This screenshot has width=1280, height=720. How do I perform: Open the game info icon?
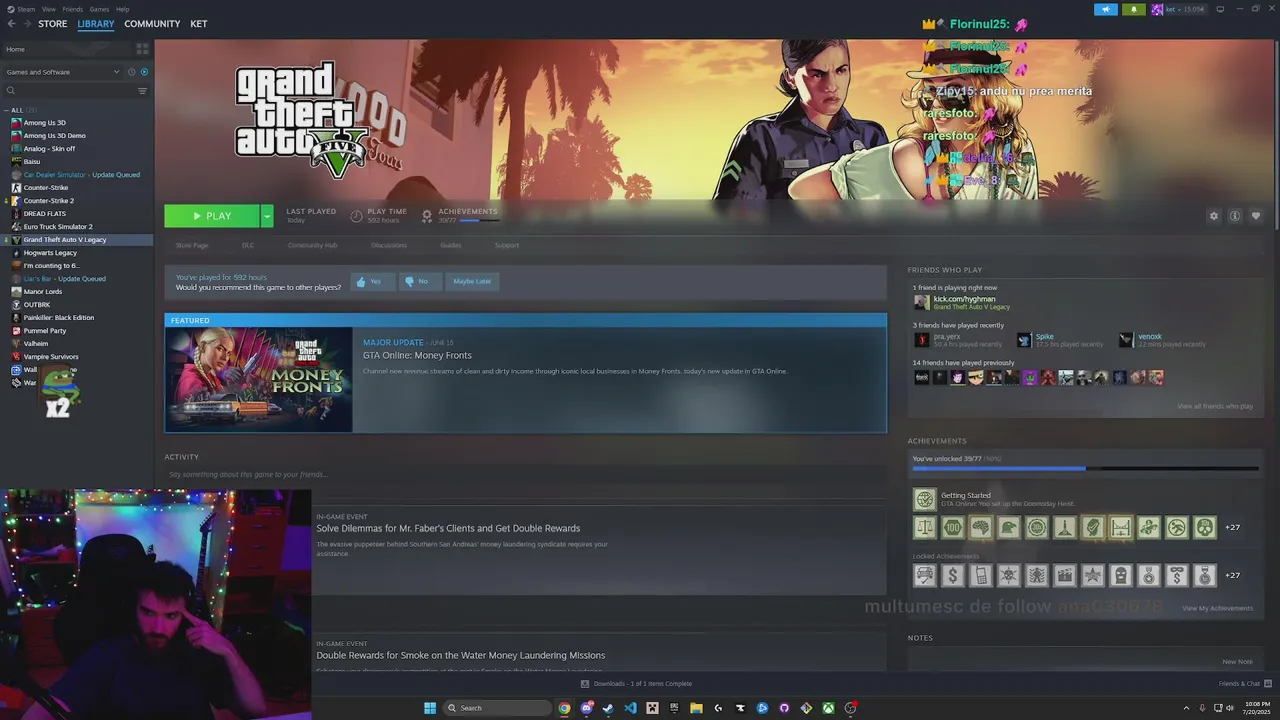[1235, 216]
